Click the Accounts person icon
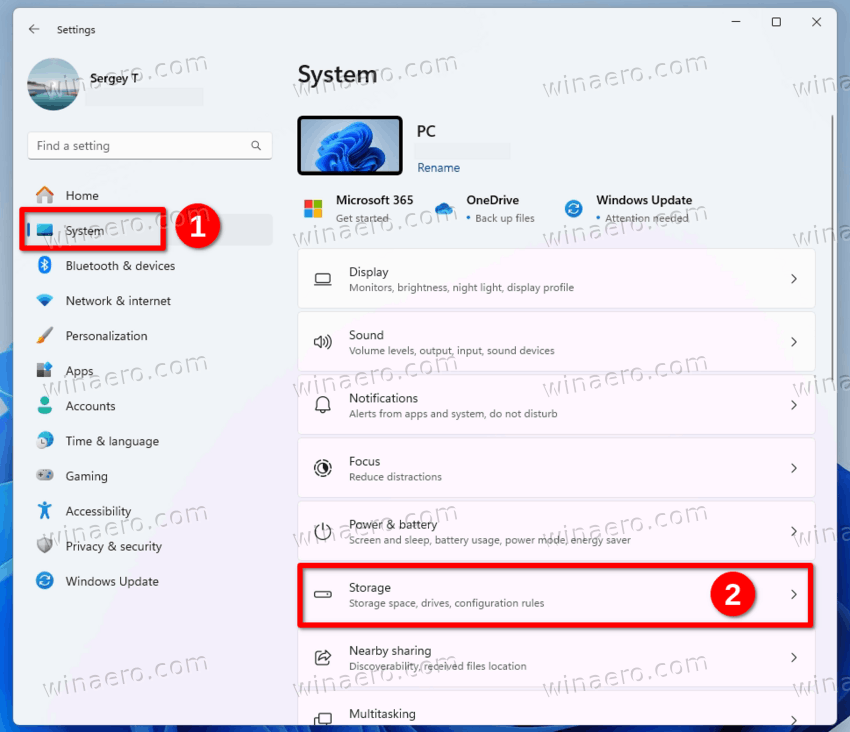 45,406
